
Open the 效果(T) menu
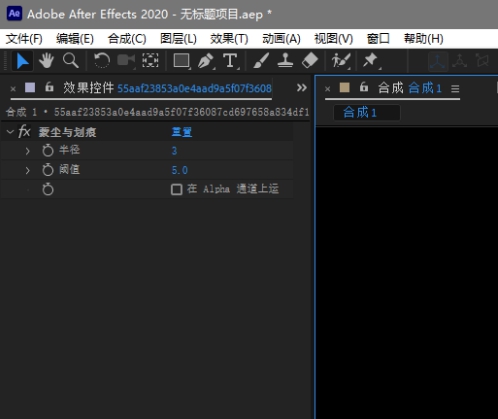(229, 39)
